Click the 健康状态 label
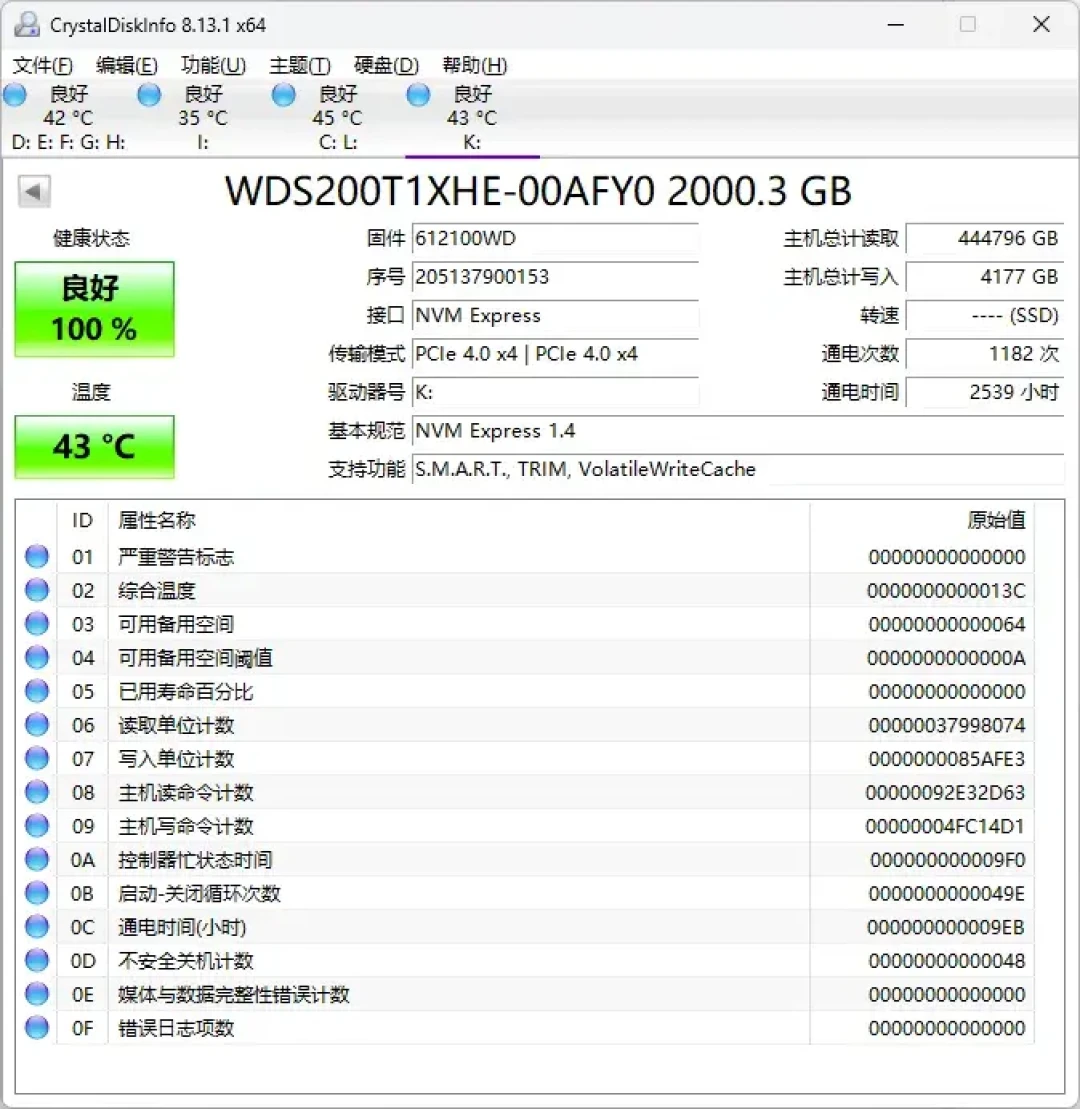 [91, 238]
